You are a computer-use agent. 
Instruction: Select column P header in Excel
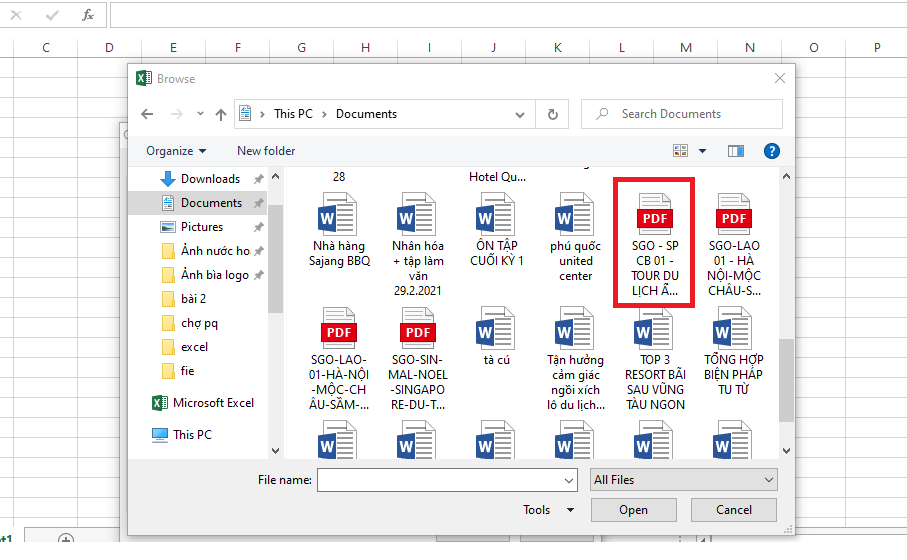(x=876, y=47)
